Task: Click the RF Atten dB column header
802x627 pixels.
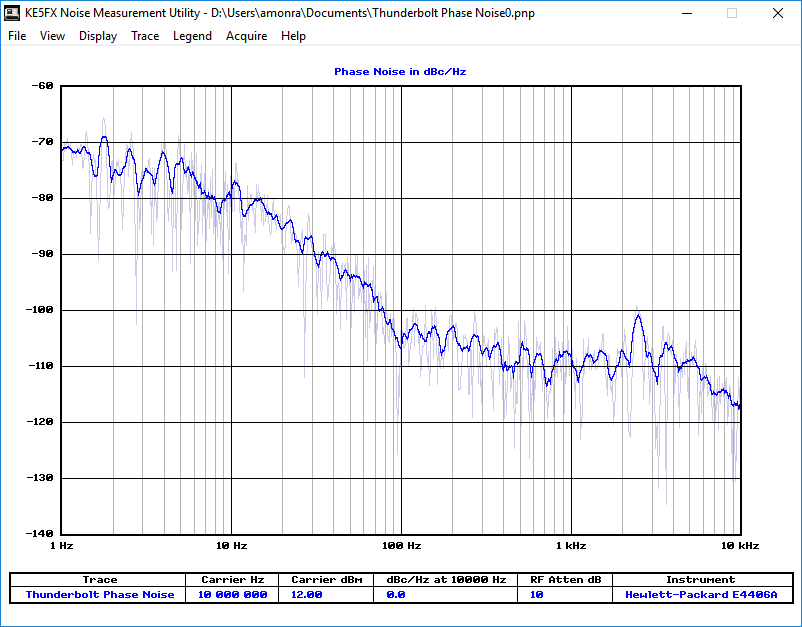Action: point(566,579)
